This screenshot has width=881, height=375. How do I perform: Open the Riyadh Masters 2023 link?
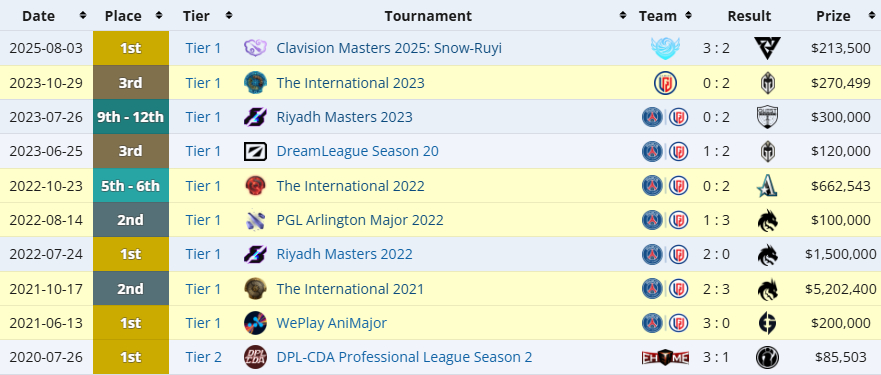coord(344,117)
